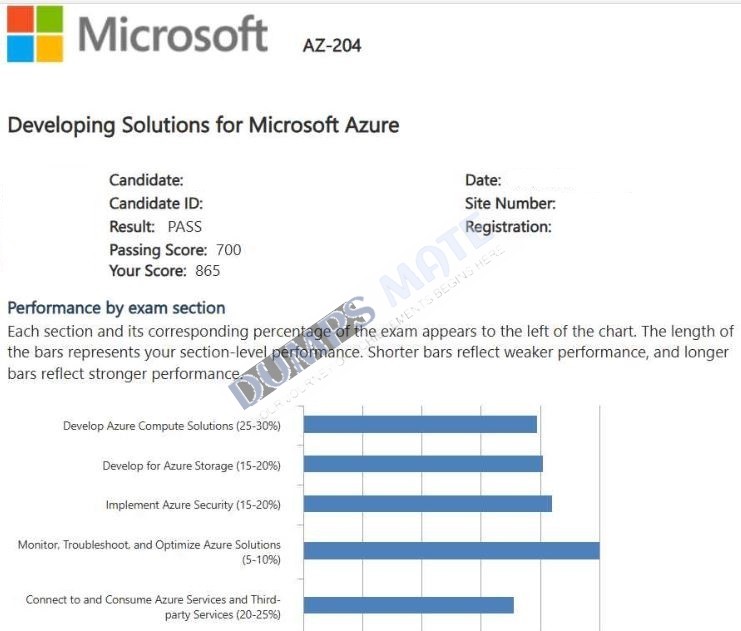Click the Passing Score value 700
741x631 pixels.
pos(229,250)
